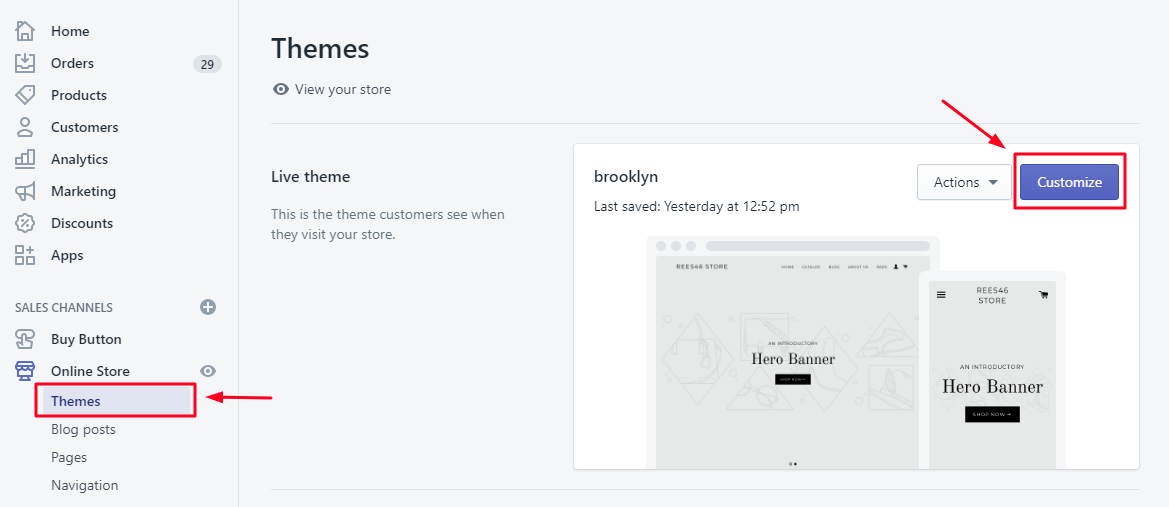This screenshot has width=1169, height=507.
Task: Open Analytics using bar chart icon
Action: click(25, 159)
